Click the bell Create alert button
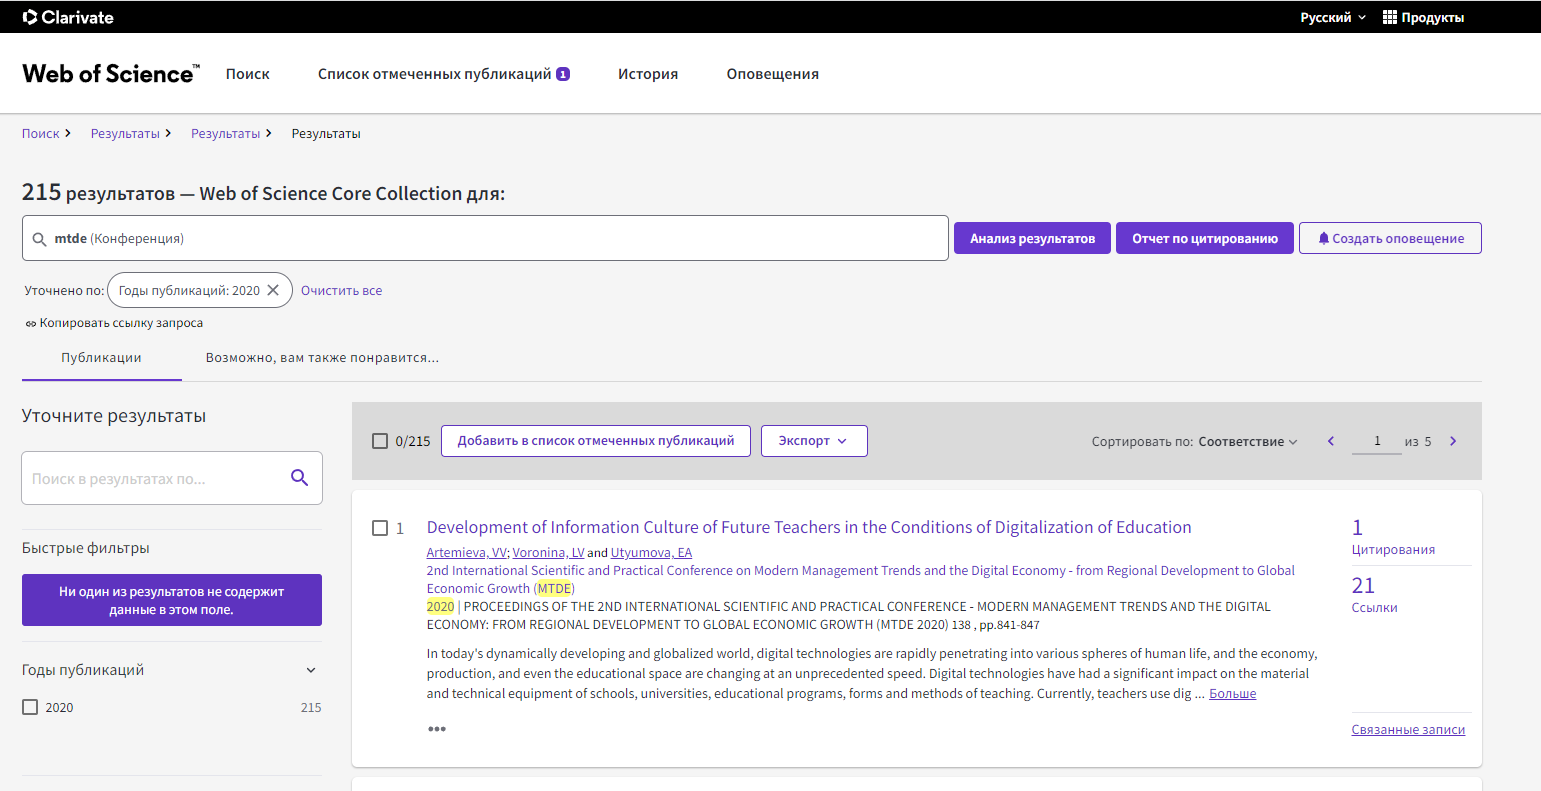This screenshot has width=1541, height=791. (x=1390, y=238)
